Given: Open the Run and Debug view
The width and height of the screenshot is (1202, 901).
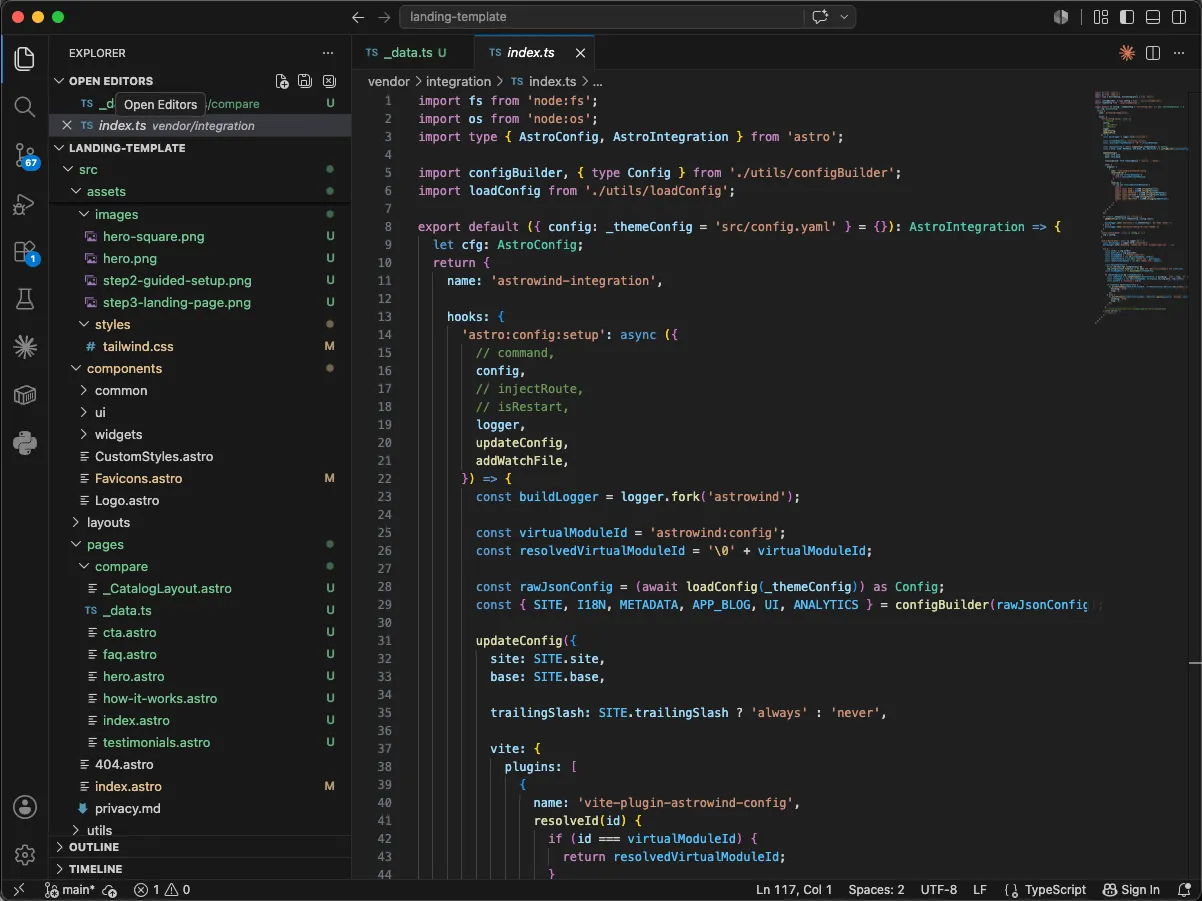Looking at the screenshot, I should pyautogui.click(x=25, y=204).
